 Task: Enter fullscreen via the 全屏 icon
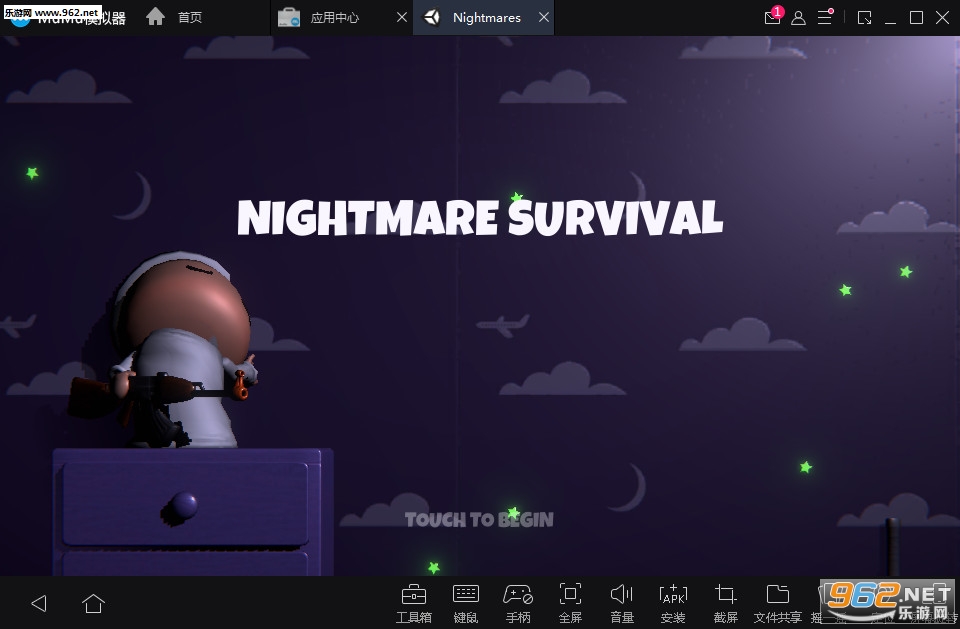(x=570, y=602)
